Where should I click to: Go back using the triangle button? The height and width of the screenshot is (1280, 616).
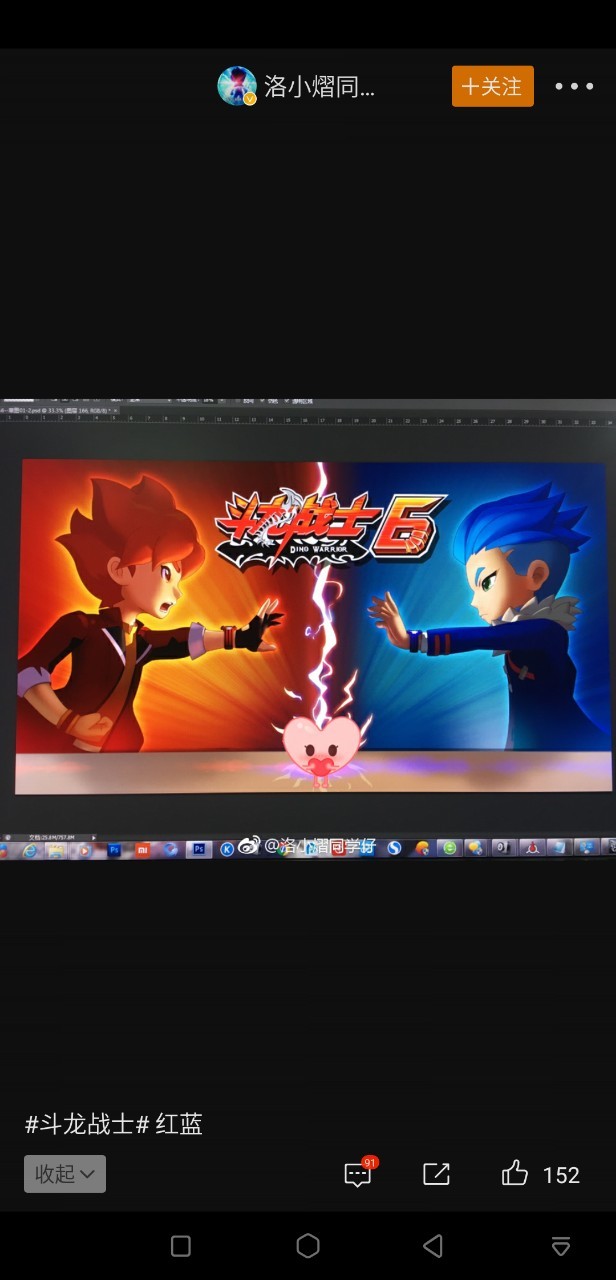point(433,1245)
